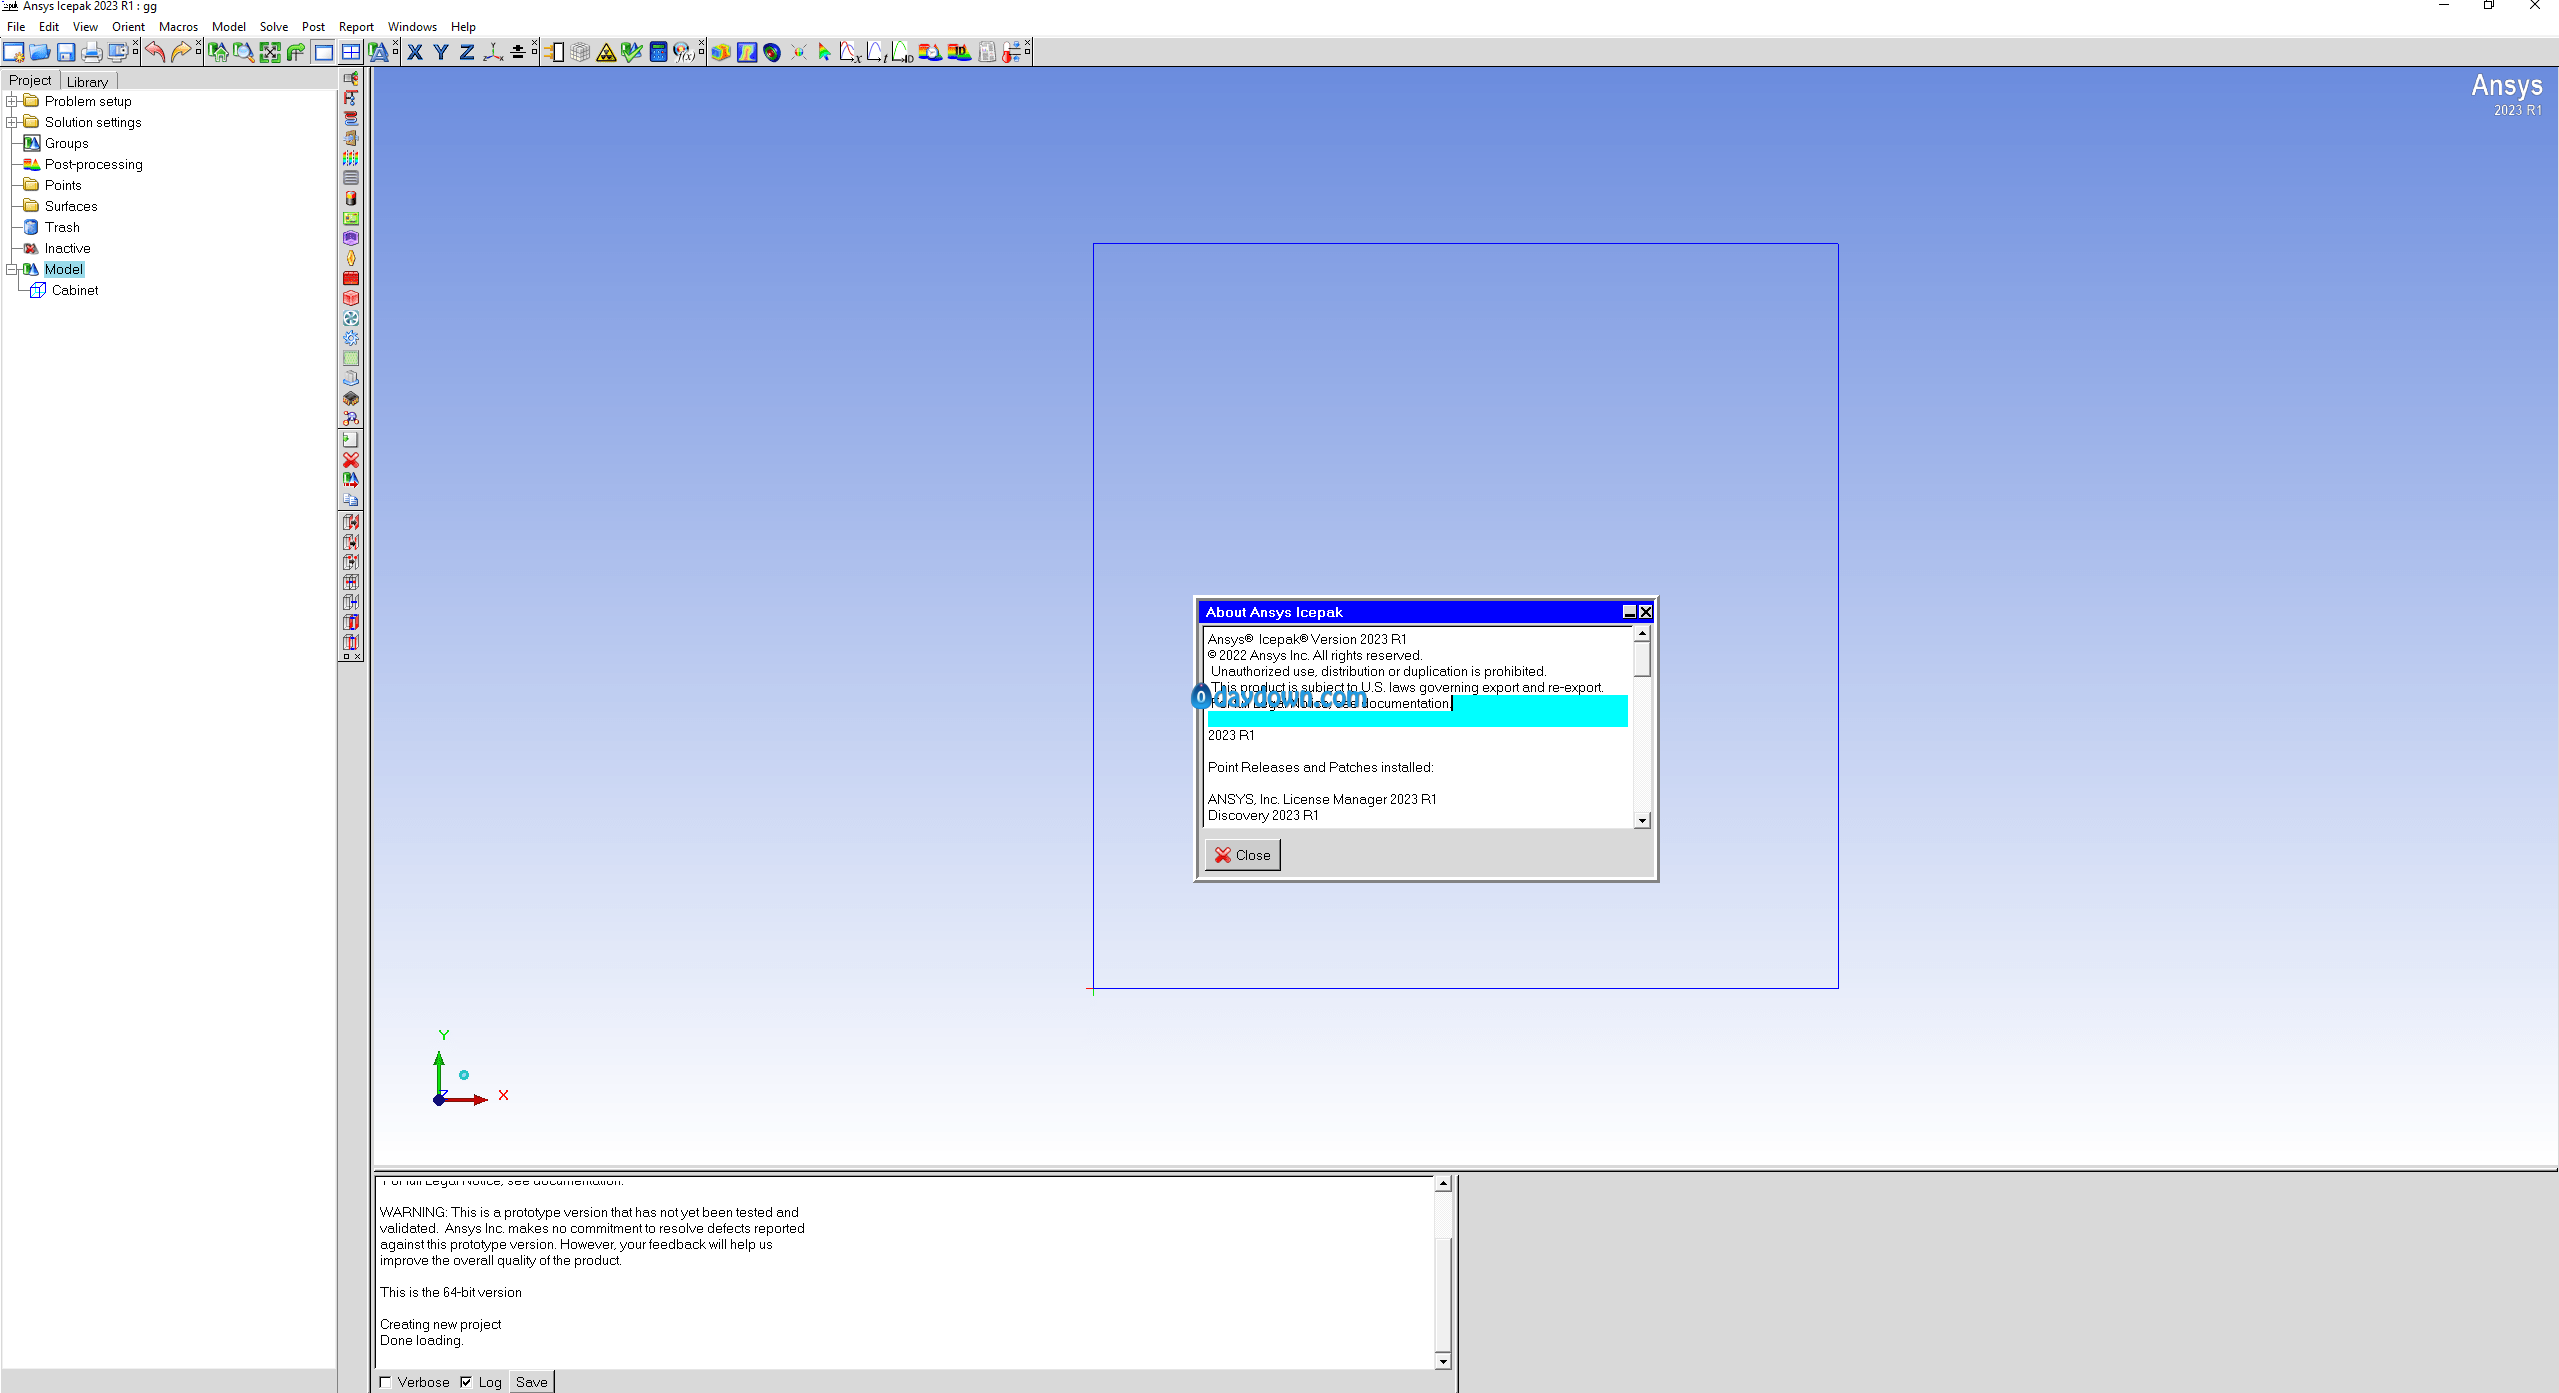The height and width of the screenshot is (1393, 2559).
Task: Create a source cylinder object icon
Action: coord(351,198)
